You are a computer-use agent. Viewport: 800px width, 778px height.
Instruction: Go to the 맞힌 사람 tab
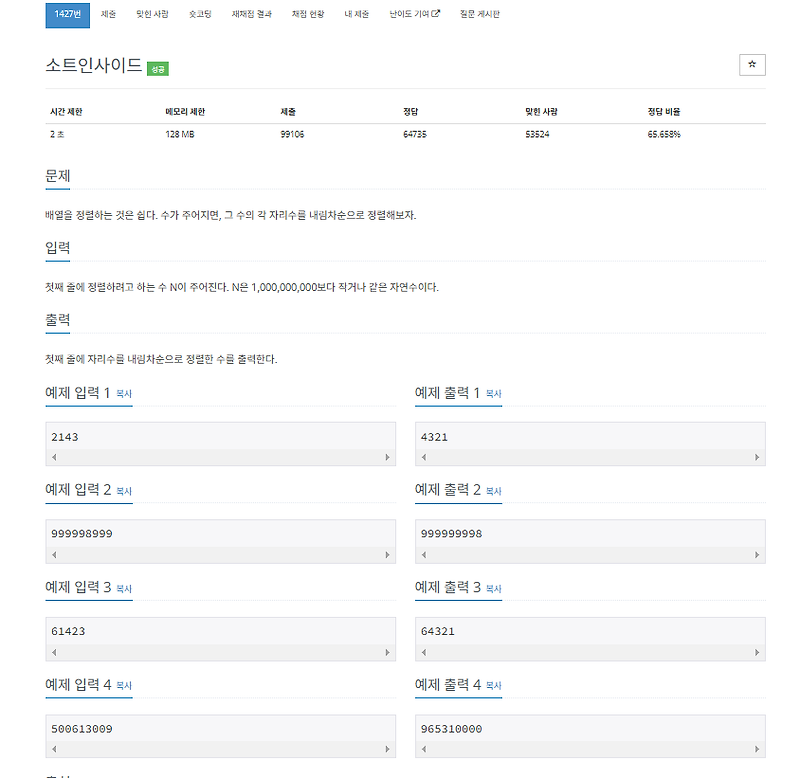[x=152, y=14]
